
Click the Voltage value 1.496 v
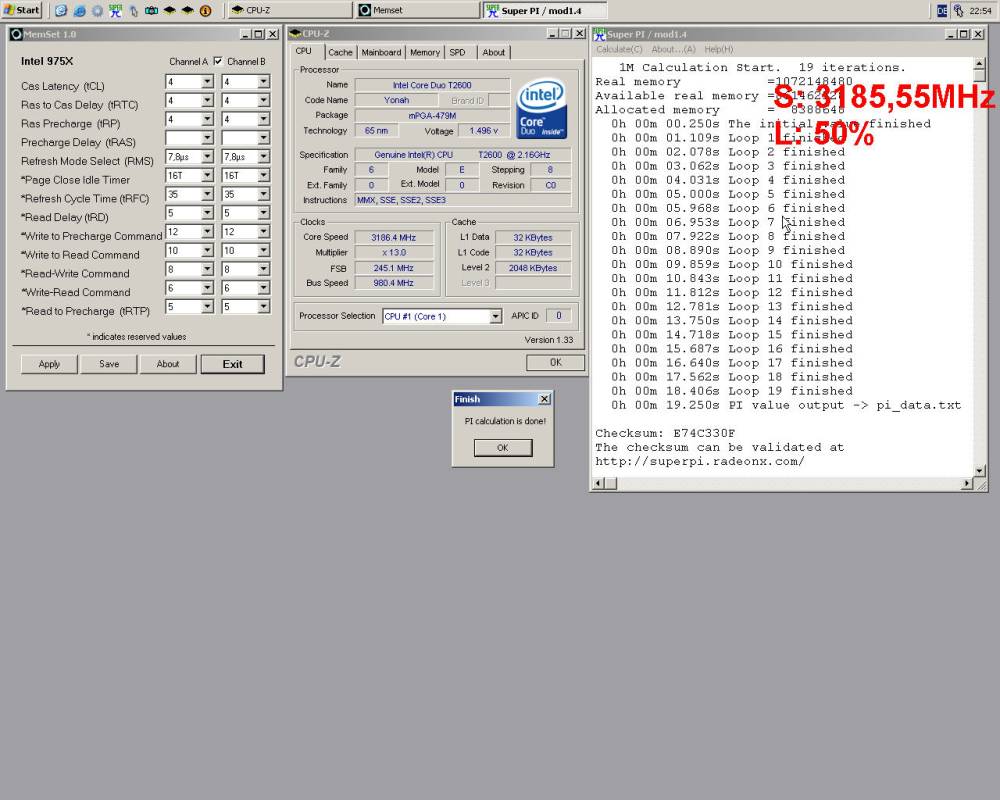pos(483,131)
